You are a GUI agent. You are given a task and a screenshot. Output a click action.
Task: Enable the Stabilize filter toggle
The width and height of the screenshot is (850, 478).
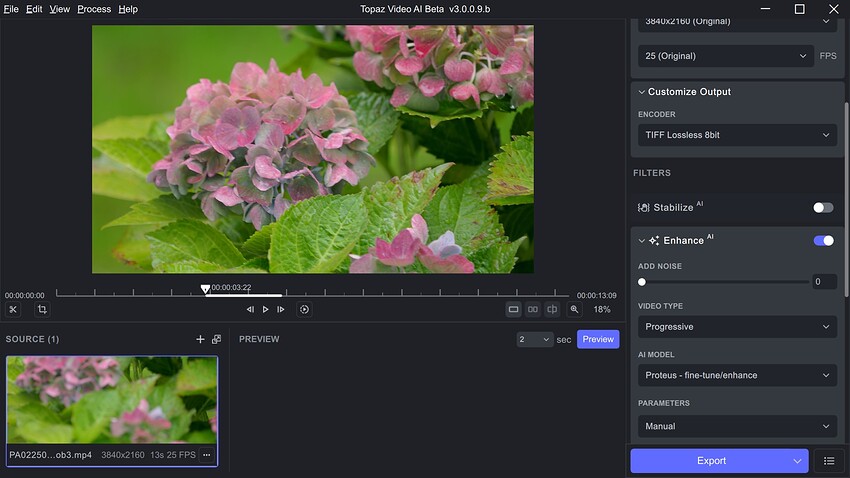pyautogui.click(x=823, y=208)
